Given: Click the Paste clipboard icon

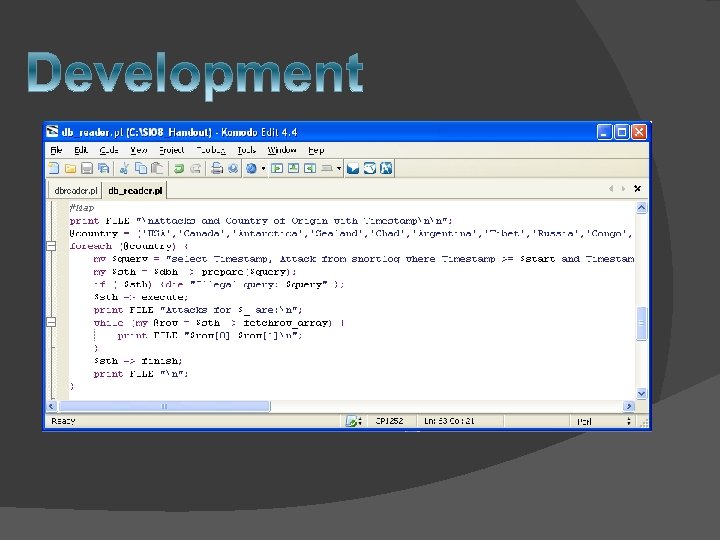Looking at the screenshot, I should [x=157, y=169].
